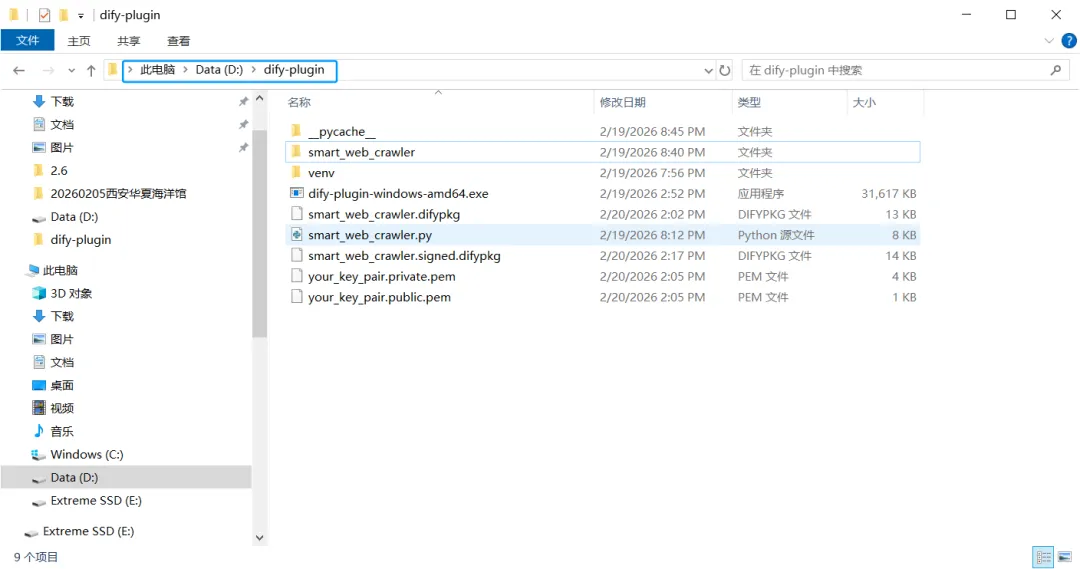Open recent locations dropdown arrow
Image resolution: width=1080 pixels, height=569 pixels.
(x=71, y=70)
